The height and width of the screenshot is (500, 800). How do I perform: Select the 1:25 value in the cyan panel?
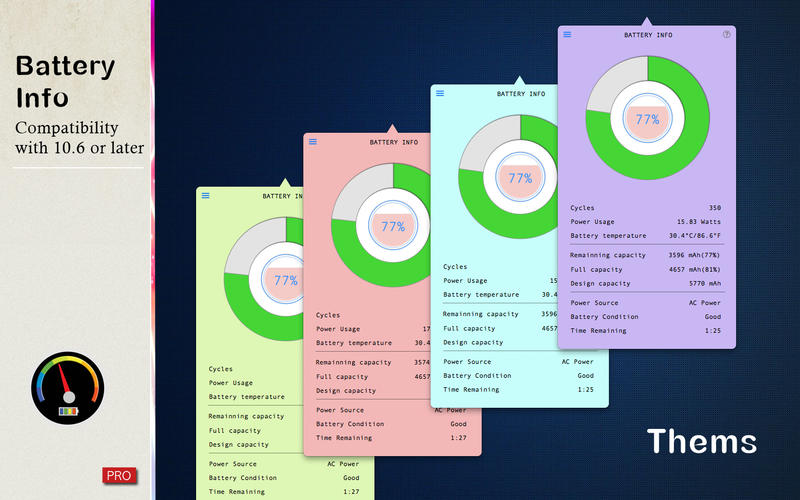click(x=586, y=389)
